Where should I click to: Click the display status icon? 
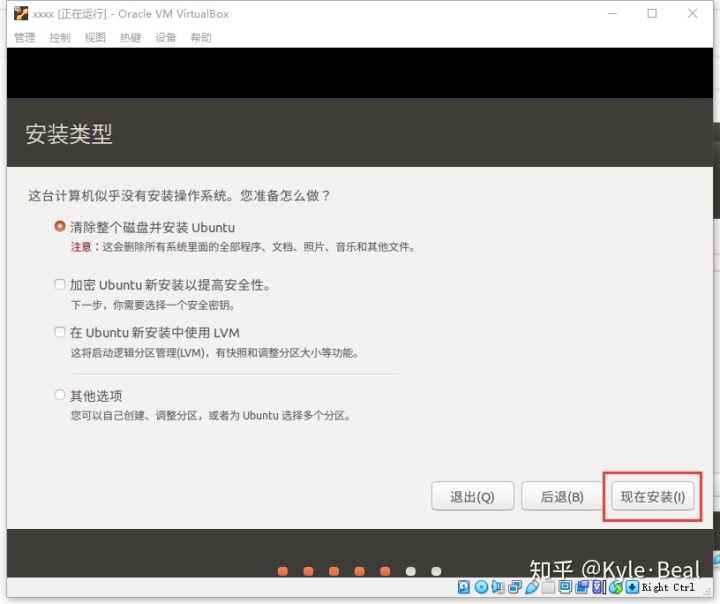565,587
